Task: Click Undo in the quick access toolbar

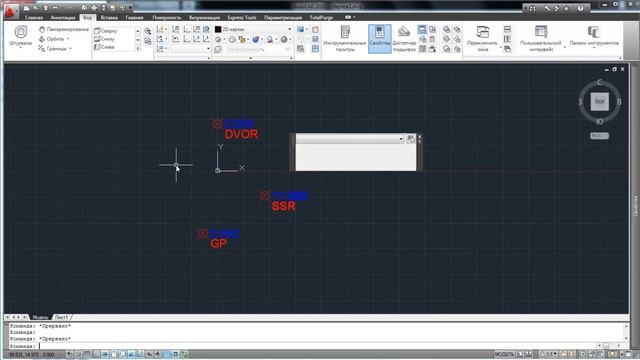Action: tap(55, 8)
